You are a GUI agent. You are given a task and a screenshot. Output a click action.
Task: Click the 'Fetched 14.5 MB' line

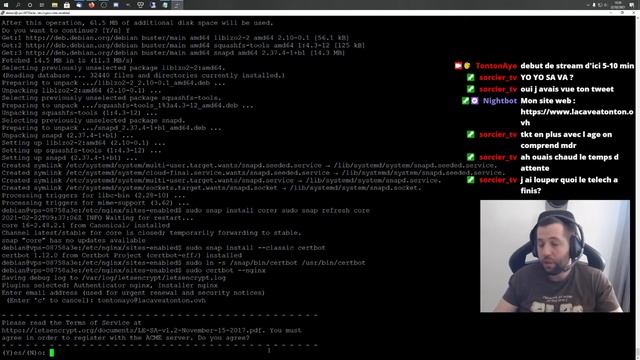pyautogui.click(x=67, y=60)
